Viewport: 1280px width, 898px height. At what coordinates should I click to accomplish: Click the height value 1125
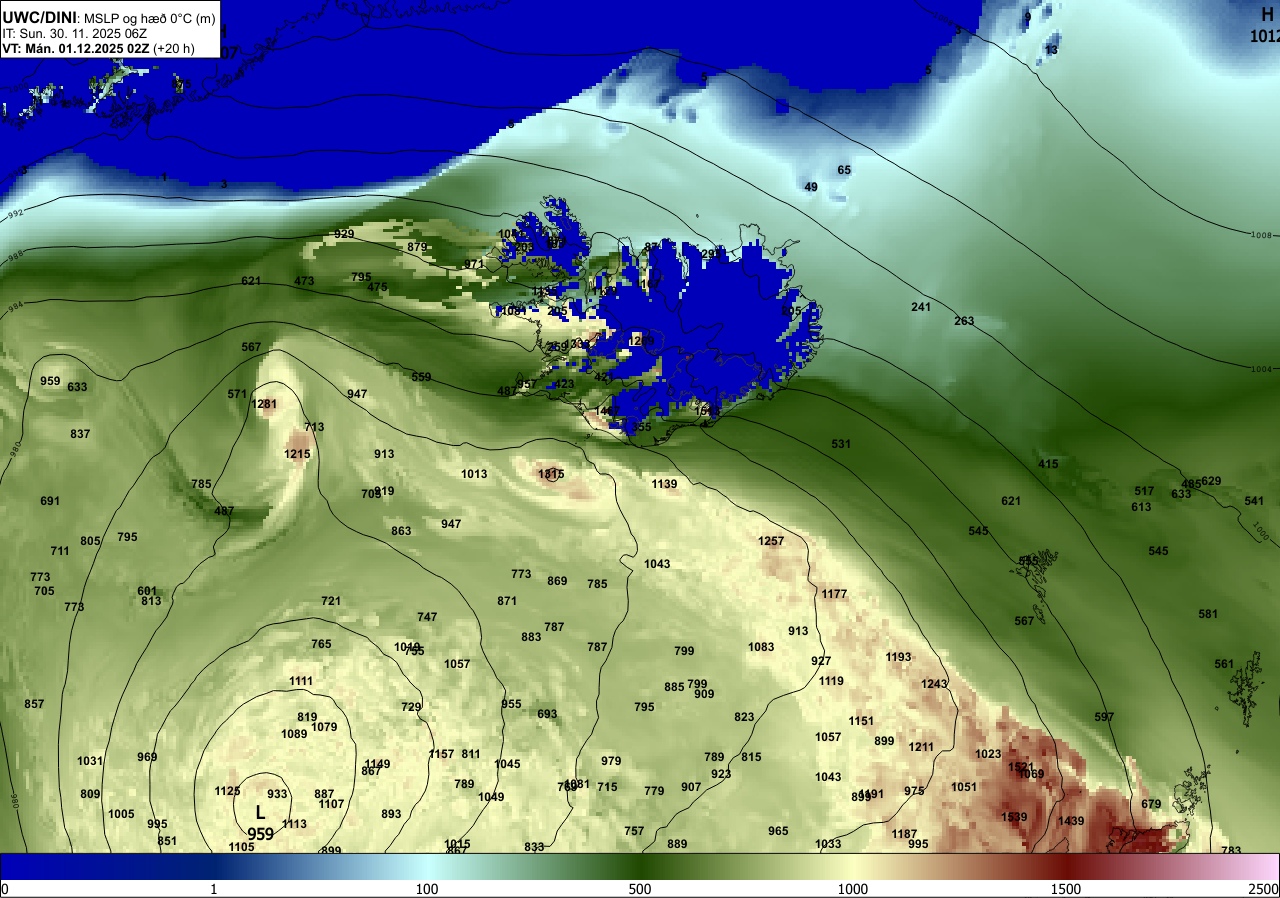tap(227, 791)
